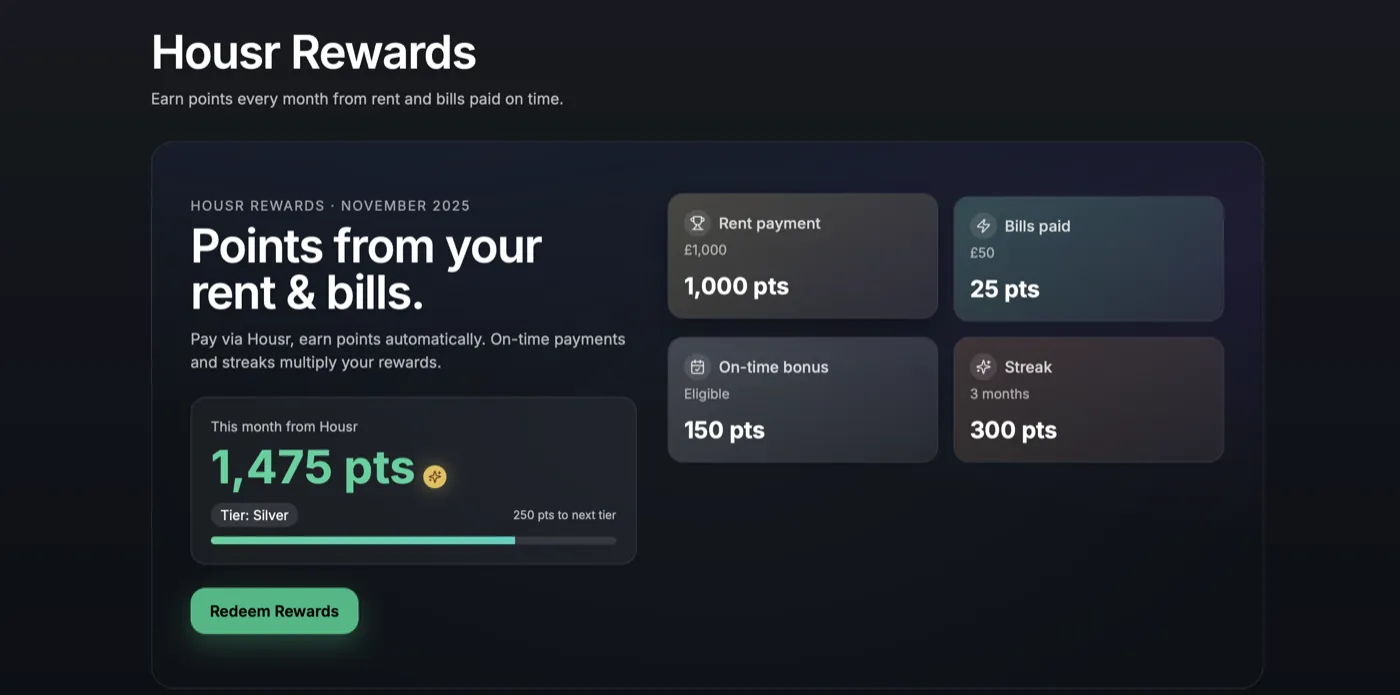Click the 1,475 pts monthly total
The width and height of the screenshot is (1400, 695).
(x=312, y=467)
